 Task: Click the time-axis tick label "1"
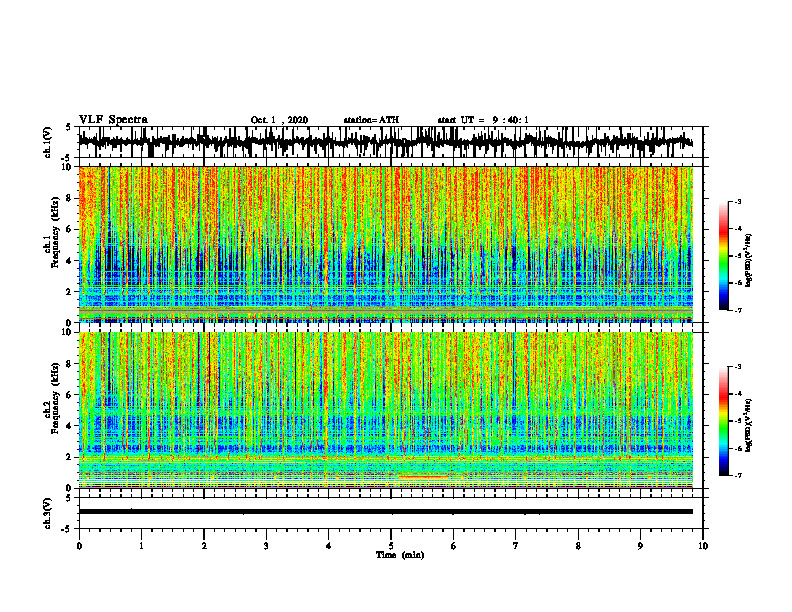click(141, 546)
